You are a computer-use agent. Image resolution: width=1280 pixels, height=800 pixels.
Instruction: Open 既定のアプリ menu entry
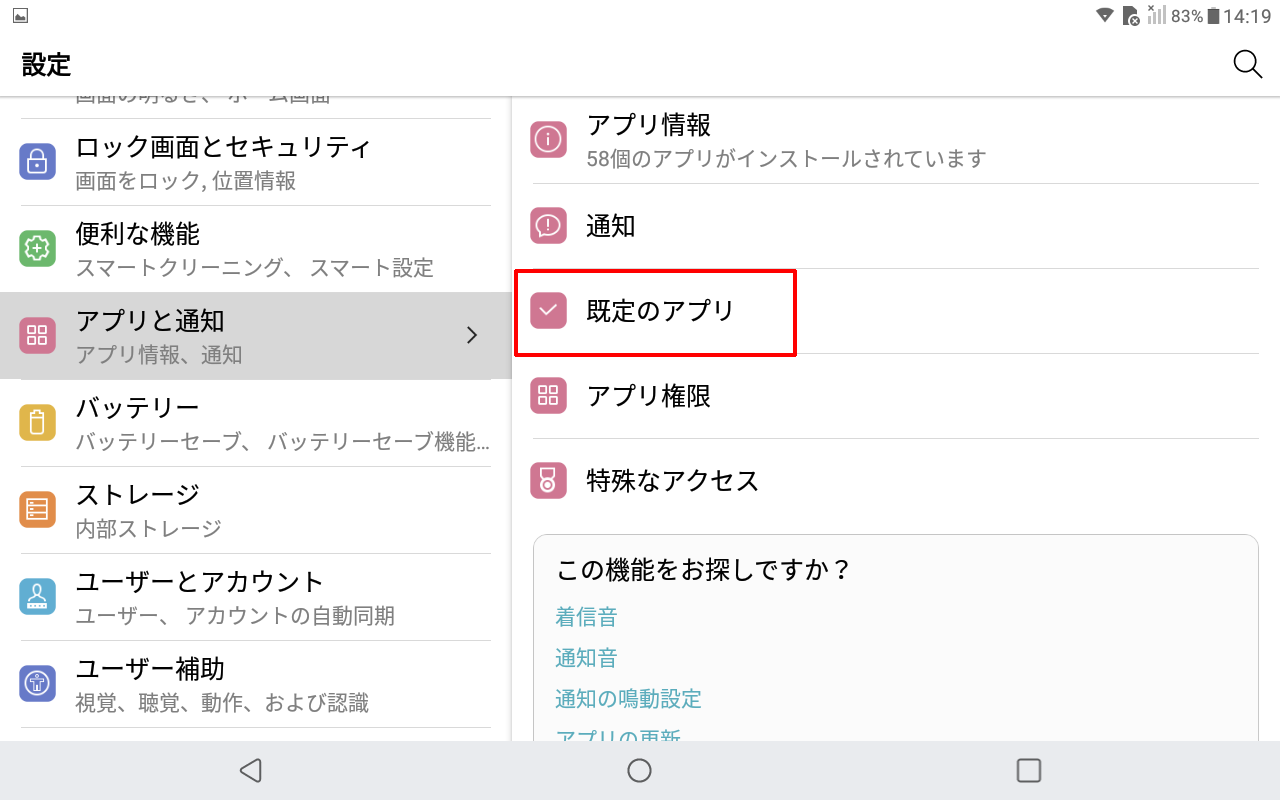(x=895, y=311)
